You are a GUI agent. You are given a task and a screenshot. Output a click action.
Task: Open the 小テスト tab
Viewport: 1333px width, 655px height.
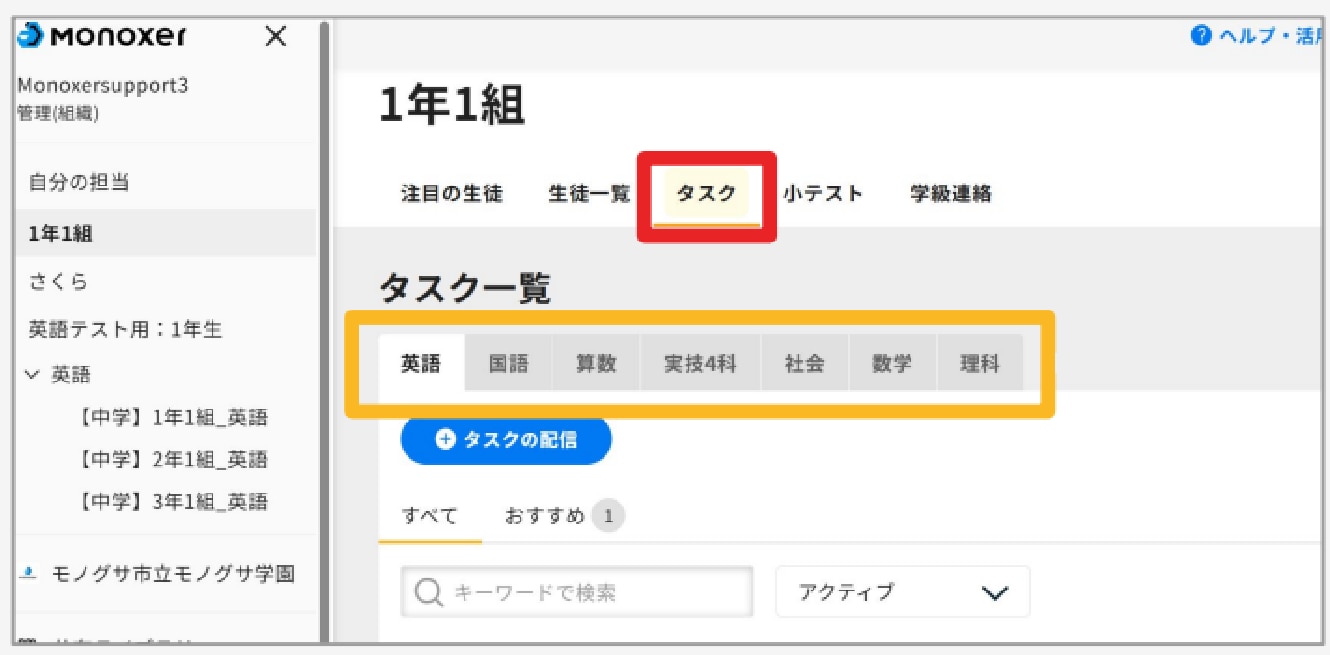coord(823,194)
